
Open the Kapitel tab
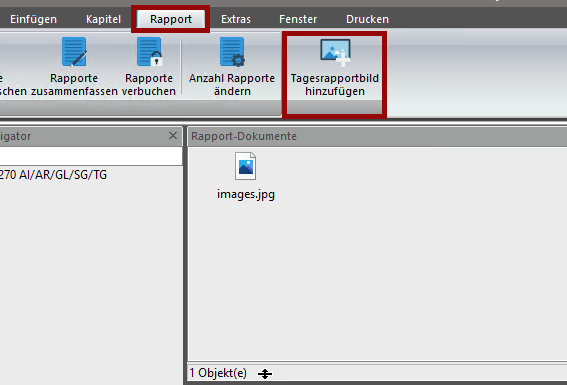coord(103,19)
